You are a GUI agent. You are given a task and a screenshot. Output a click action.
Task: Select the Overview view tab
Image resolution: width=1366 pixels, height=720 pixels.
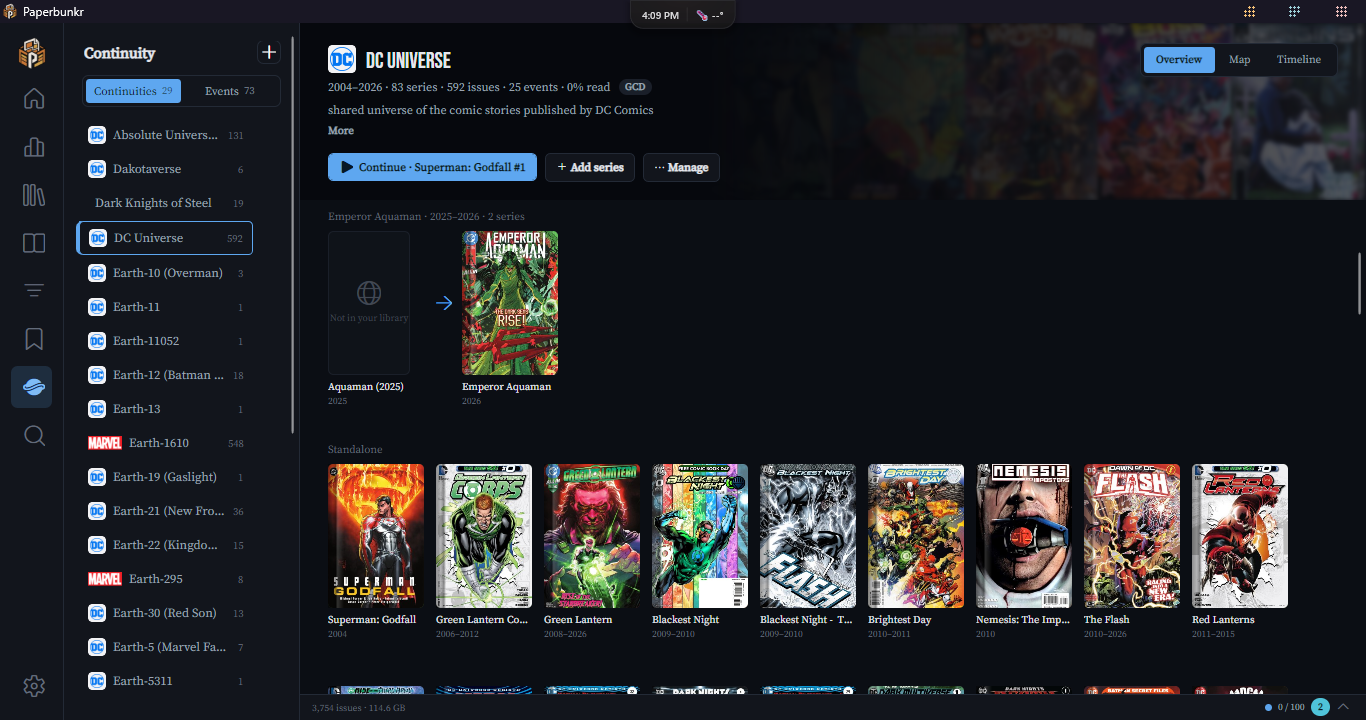(x=1179, y=60)
